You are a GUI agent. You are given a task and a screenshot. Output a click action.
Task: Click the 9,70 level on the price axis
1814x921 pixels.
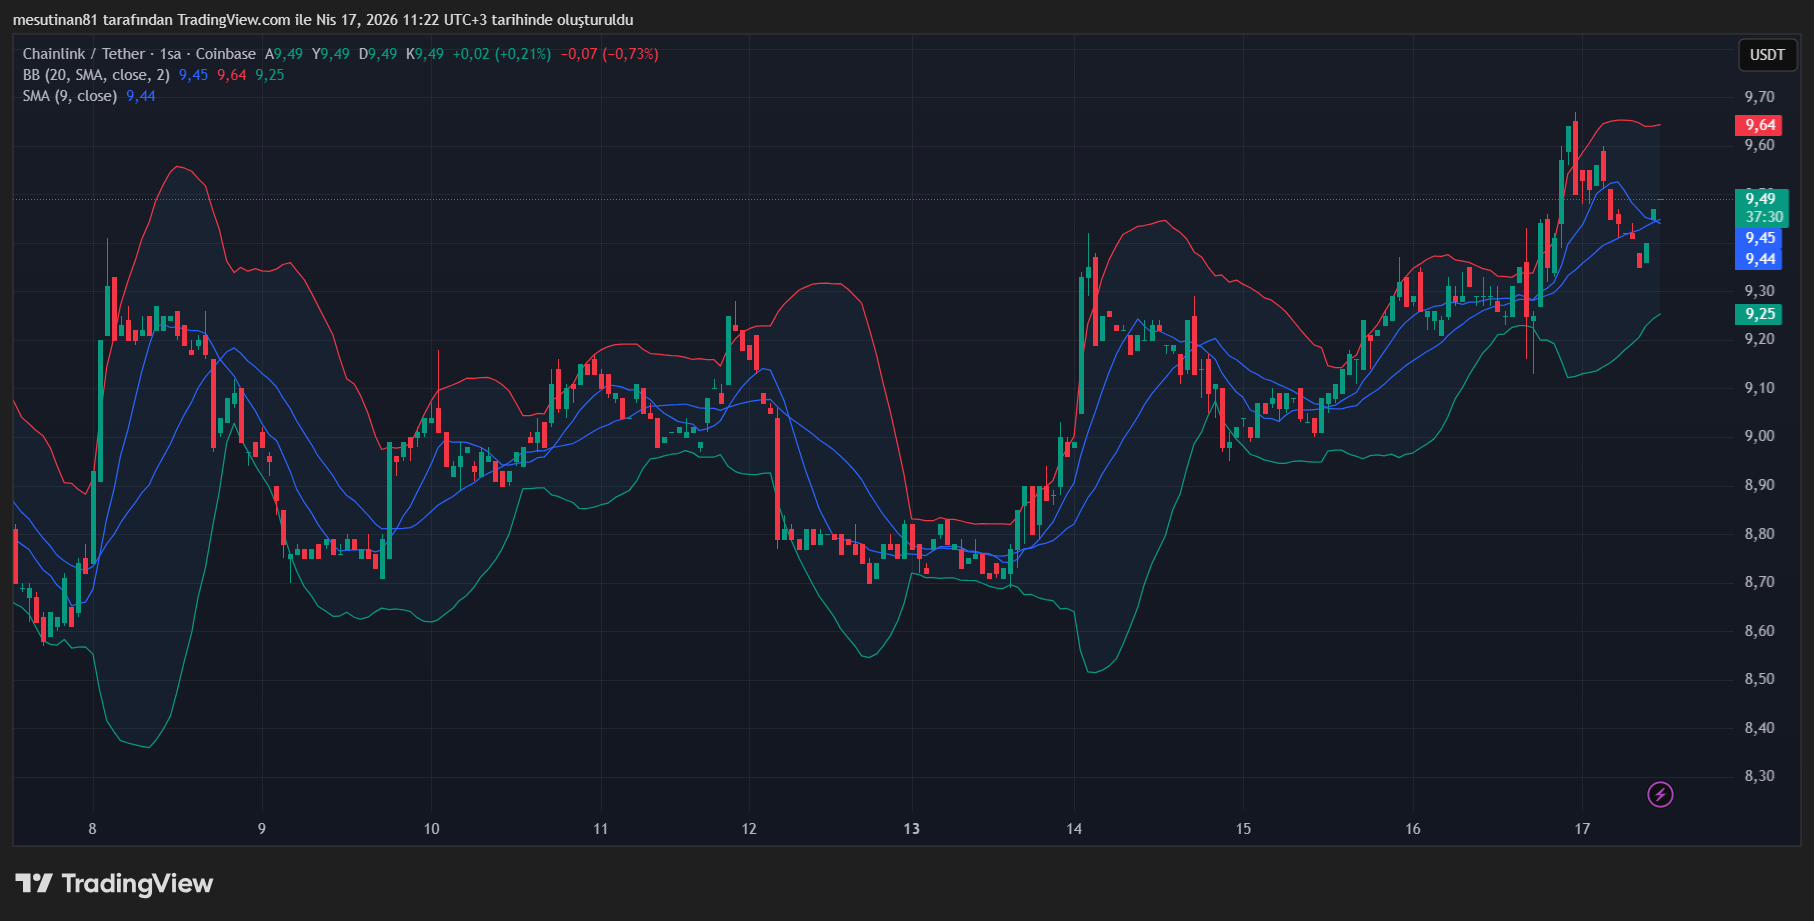[x=1759, y=97]
